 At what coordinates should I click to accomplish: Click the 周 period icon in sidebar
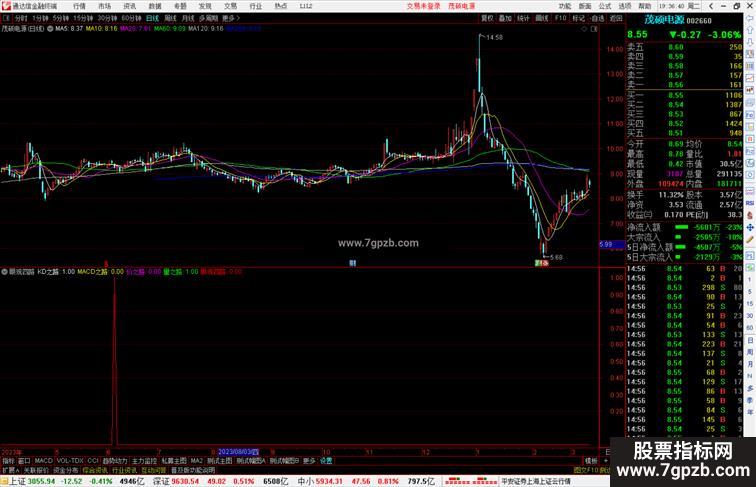tap(750, 352)
